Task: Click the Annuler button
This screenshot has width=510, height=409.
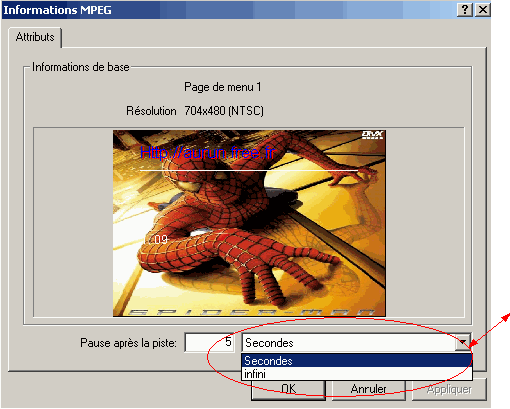Action: pos(368,389)
